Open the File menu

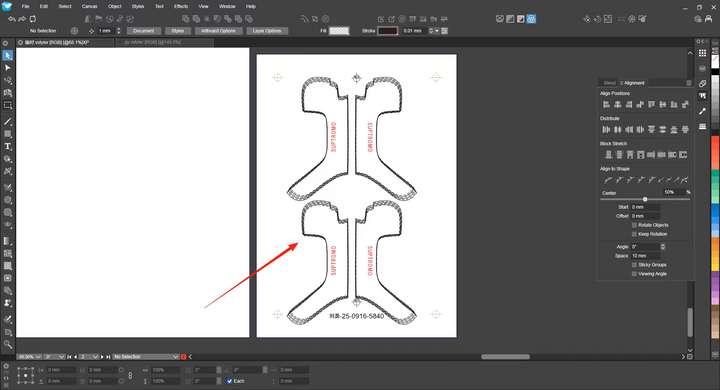25,6
